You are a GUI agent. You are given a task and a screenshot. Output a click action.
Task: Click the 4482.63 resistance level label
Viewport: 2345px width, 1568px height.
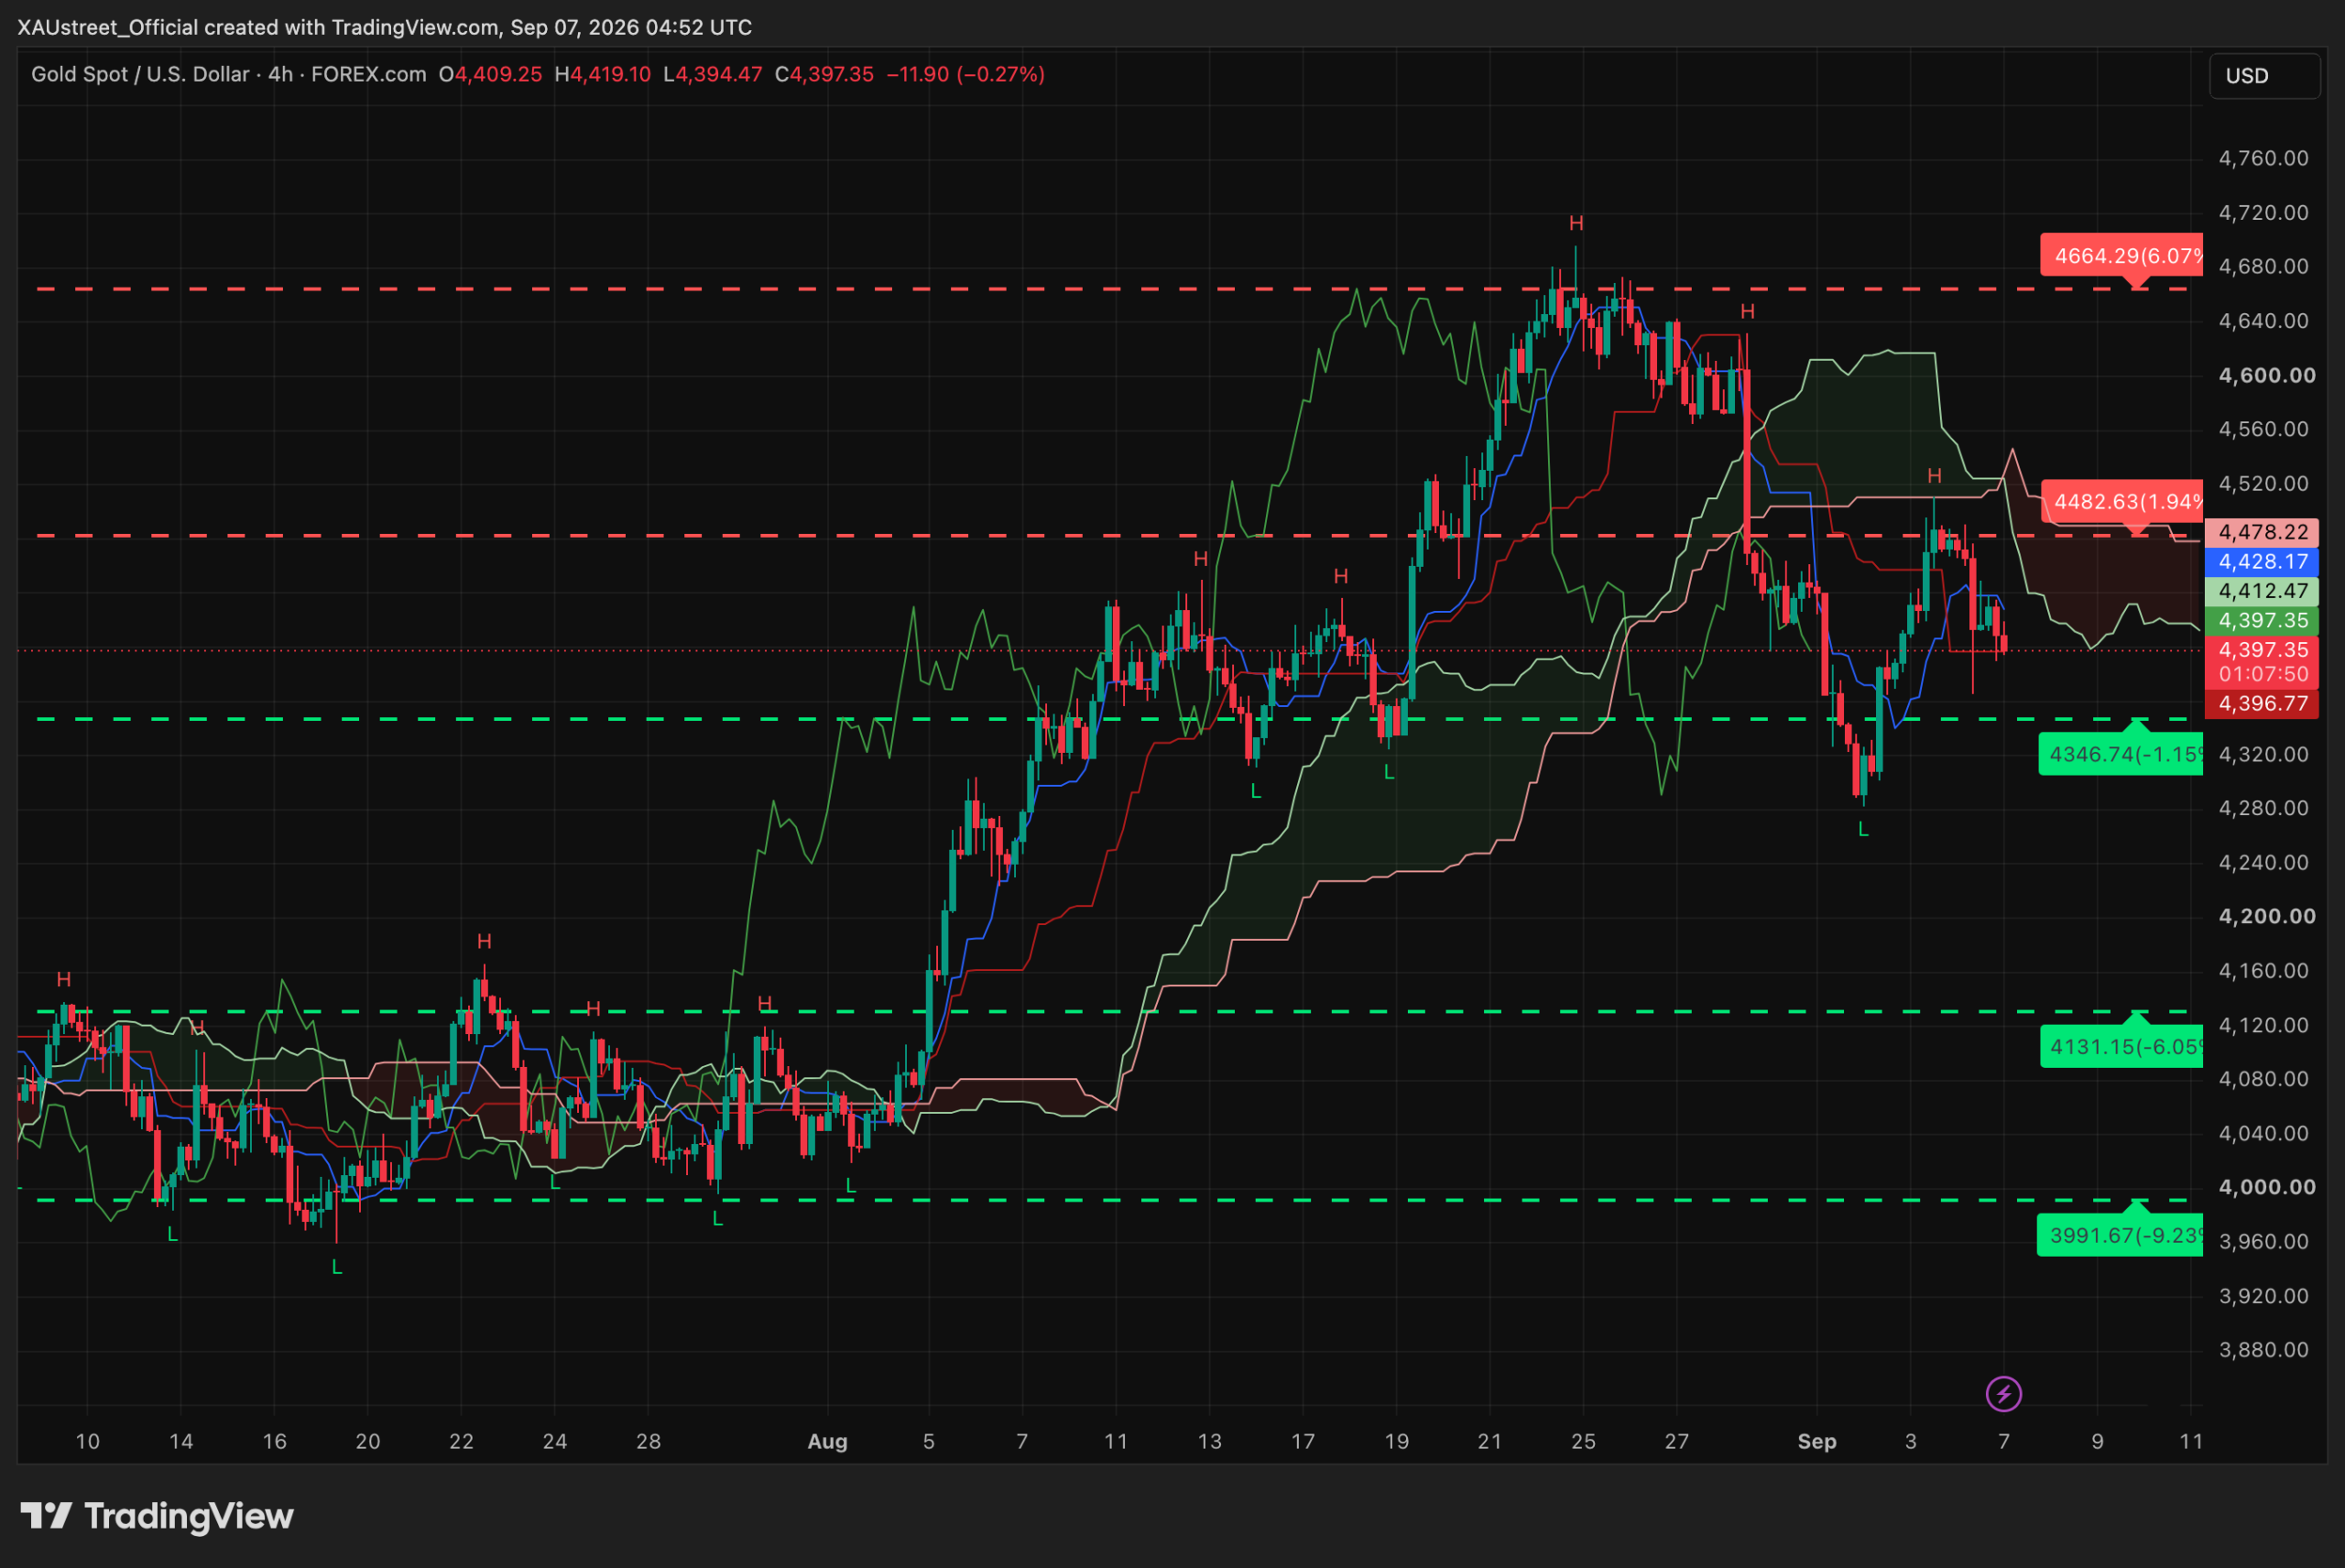(2121, 501)
